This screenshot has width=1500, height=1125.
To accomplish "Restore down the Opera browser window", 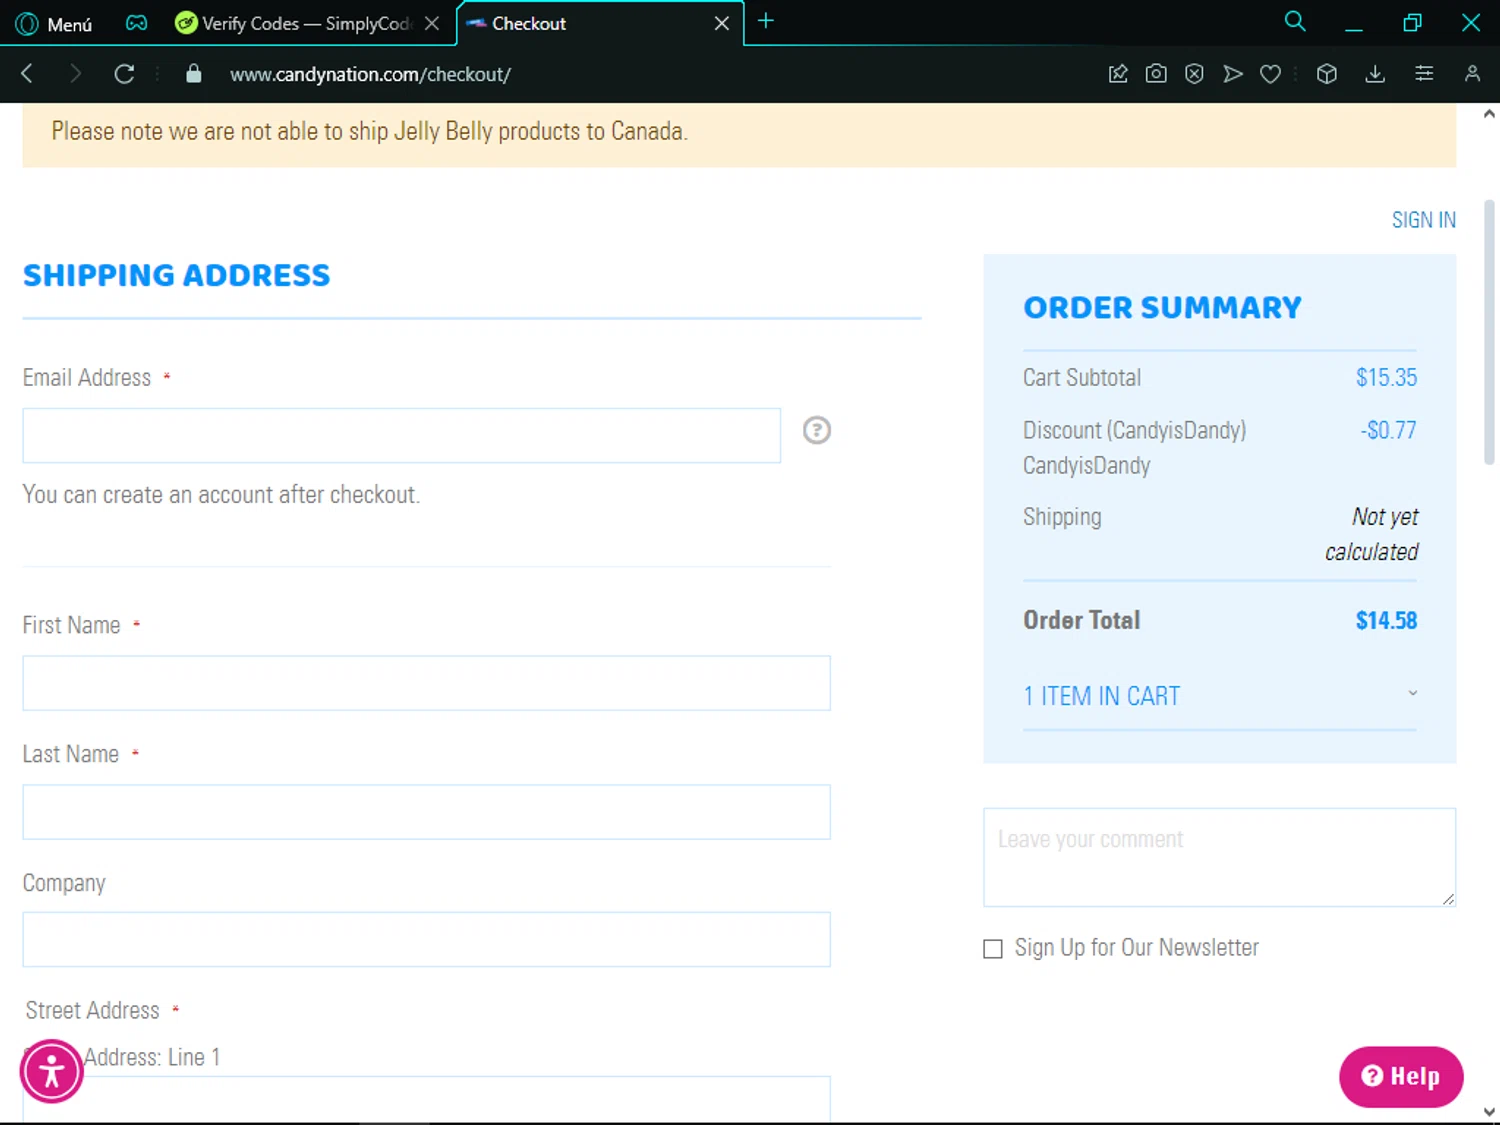I will (x=1412, y=23).
